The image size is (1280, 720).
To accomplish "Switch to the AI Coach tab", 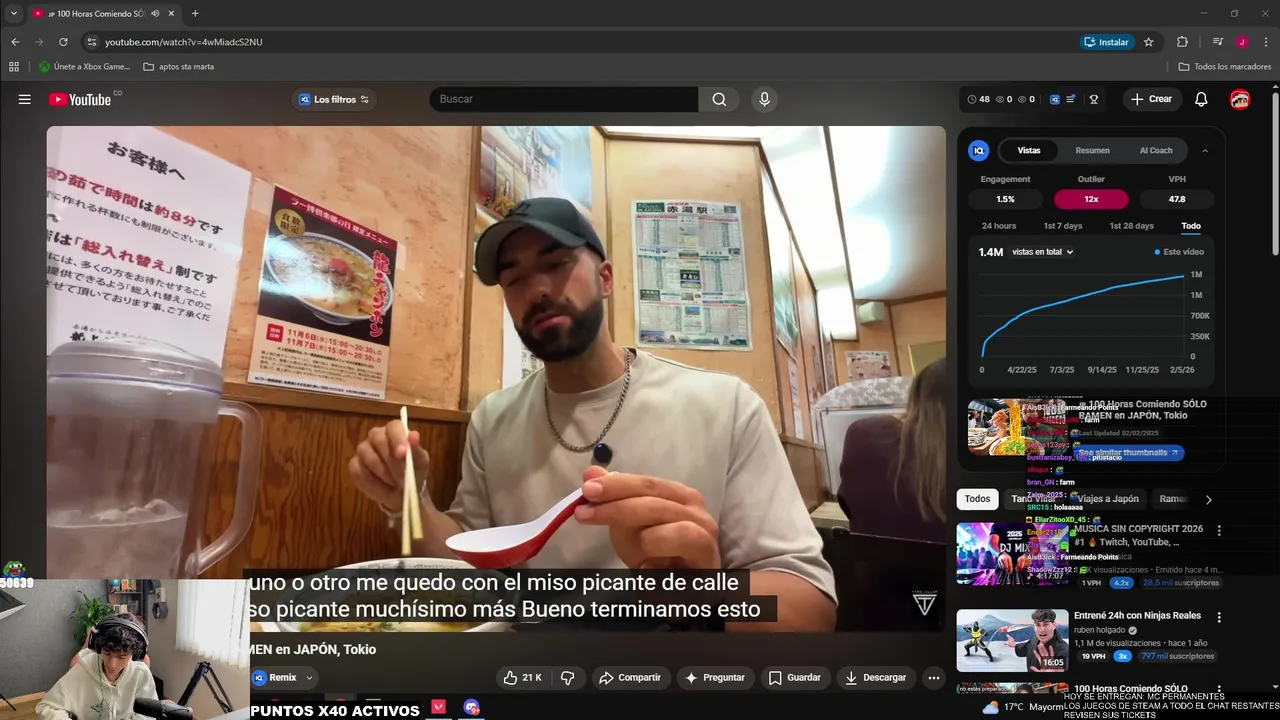I will [x=1156, y=150].
